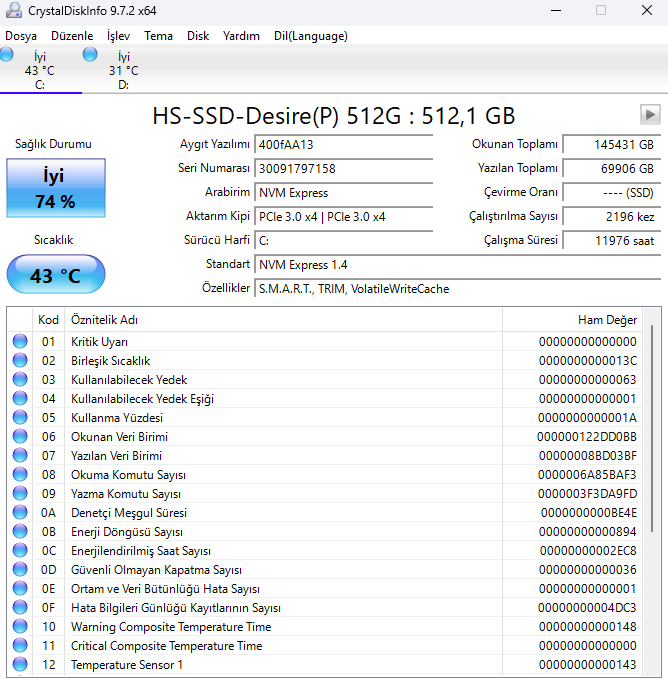Screen dimensions: 668x684
Task: Click the next disk arrow button
Action: 650,114
